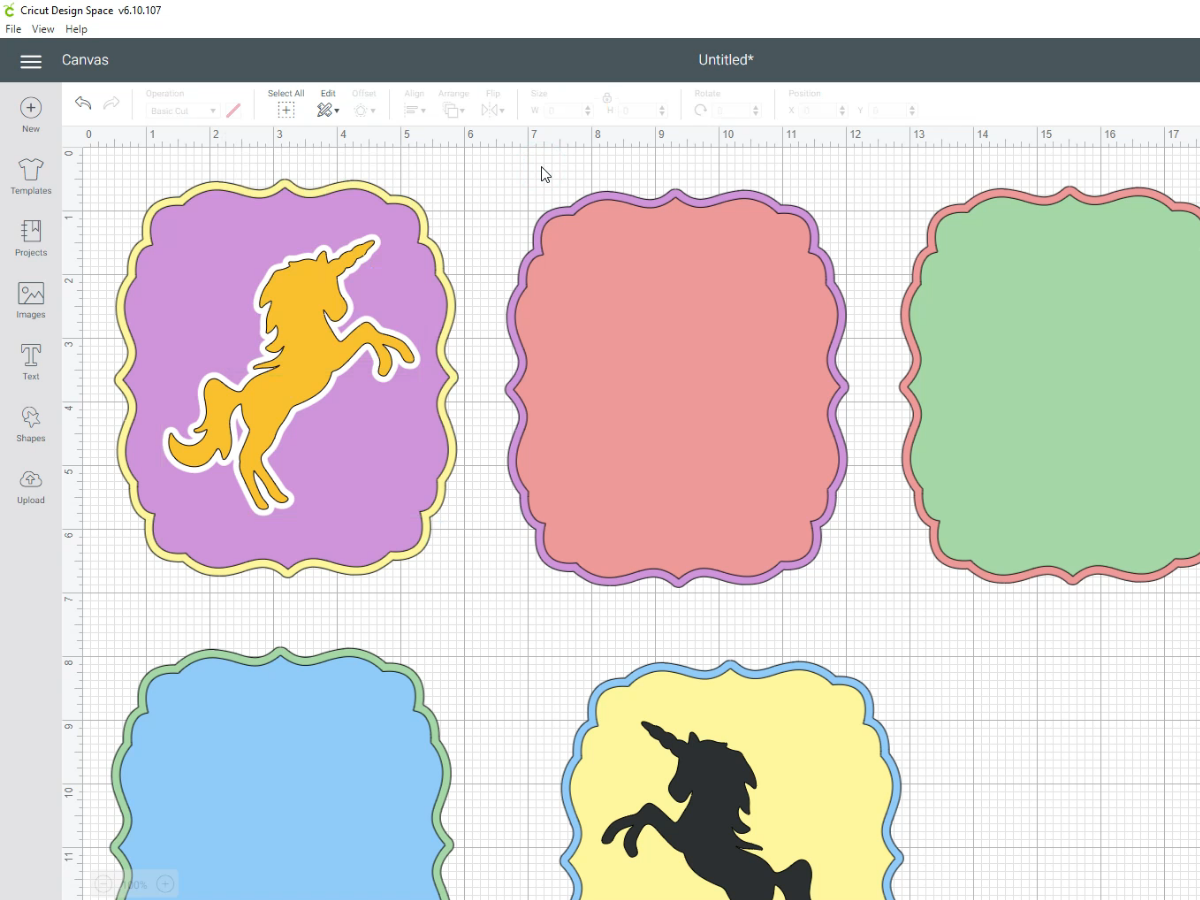Open the View menu

(x=43, y=29)
